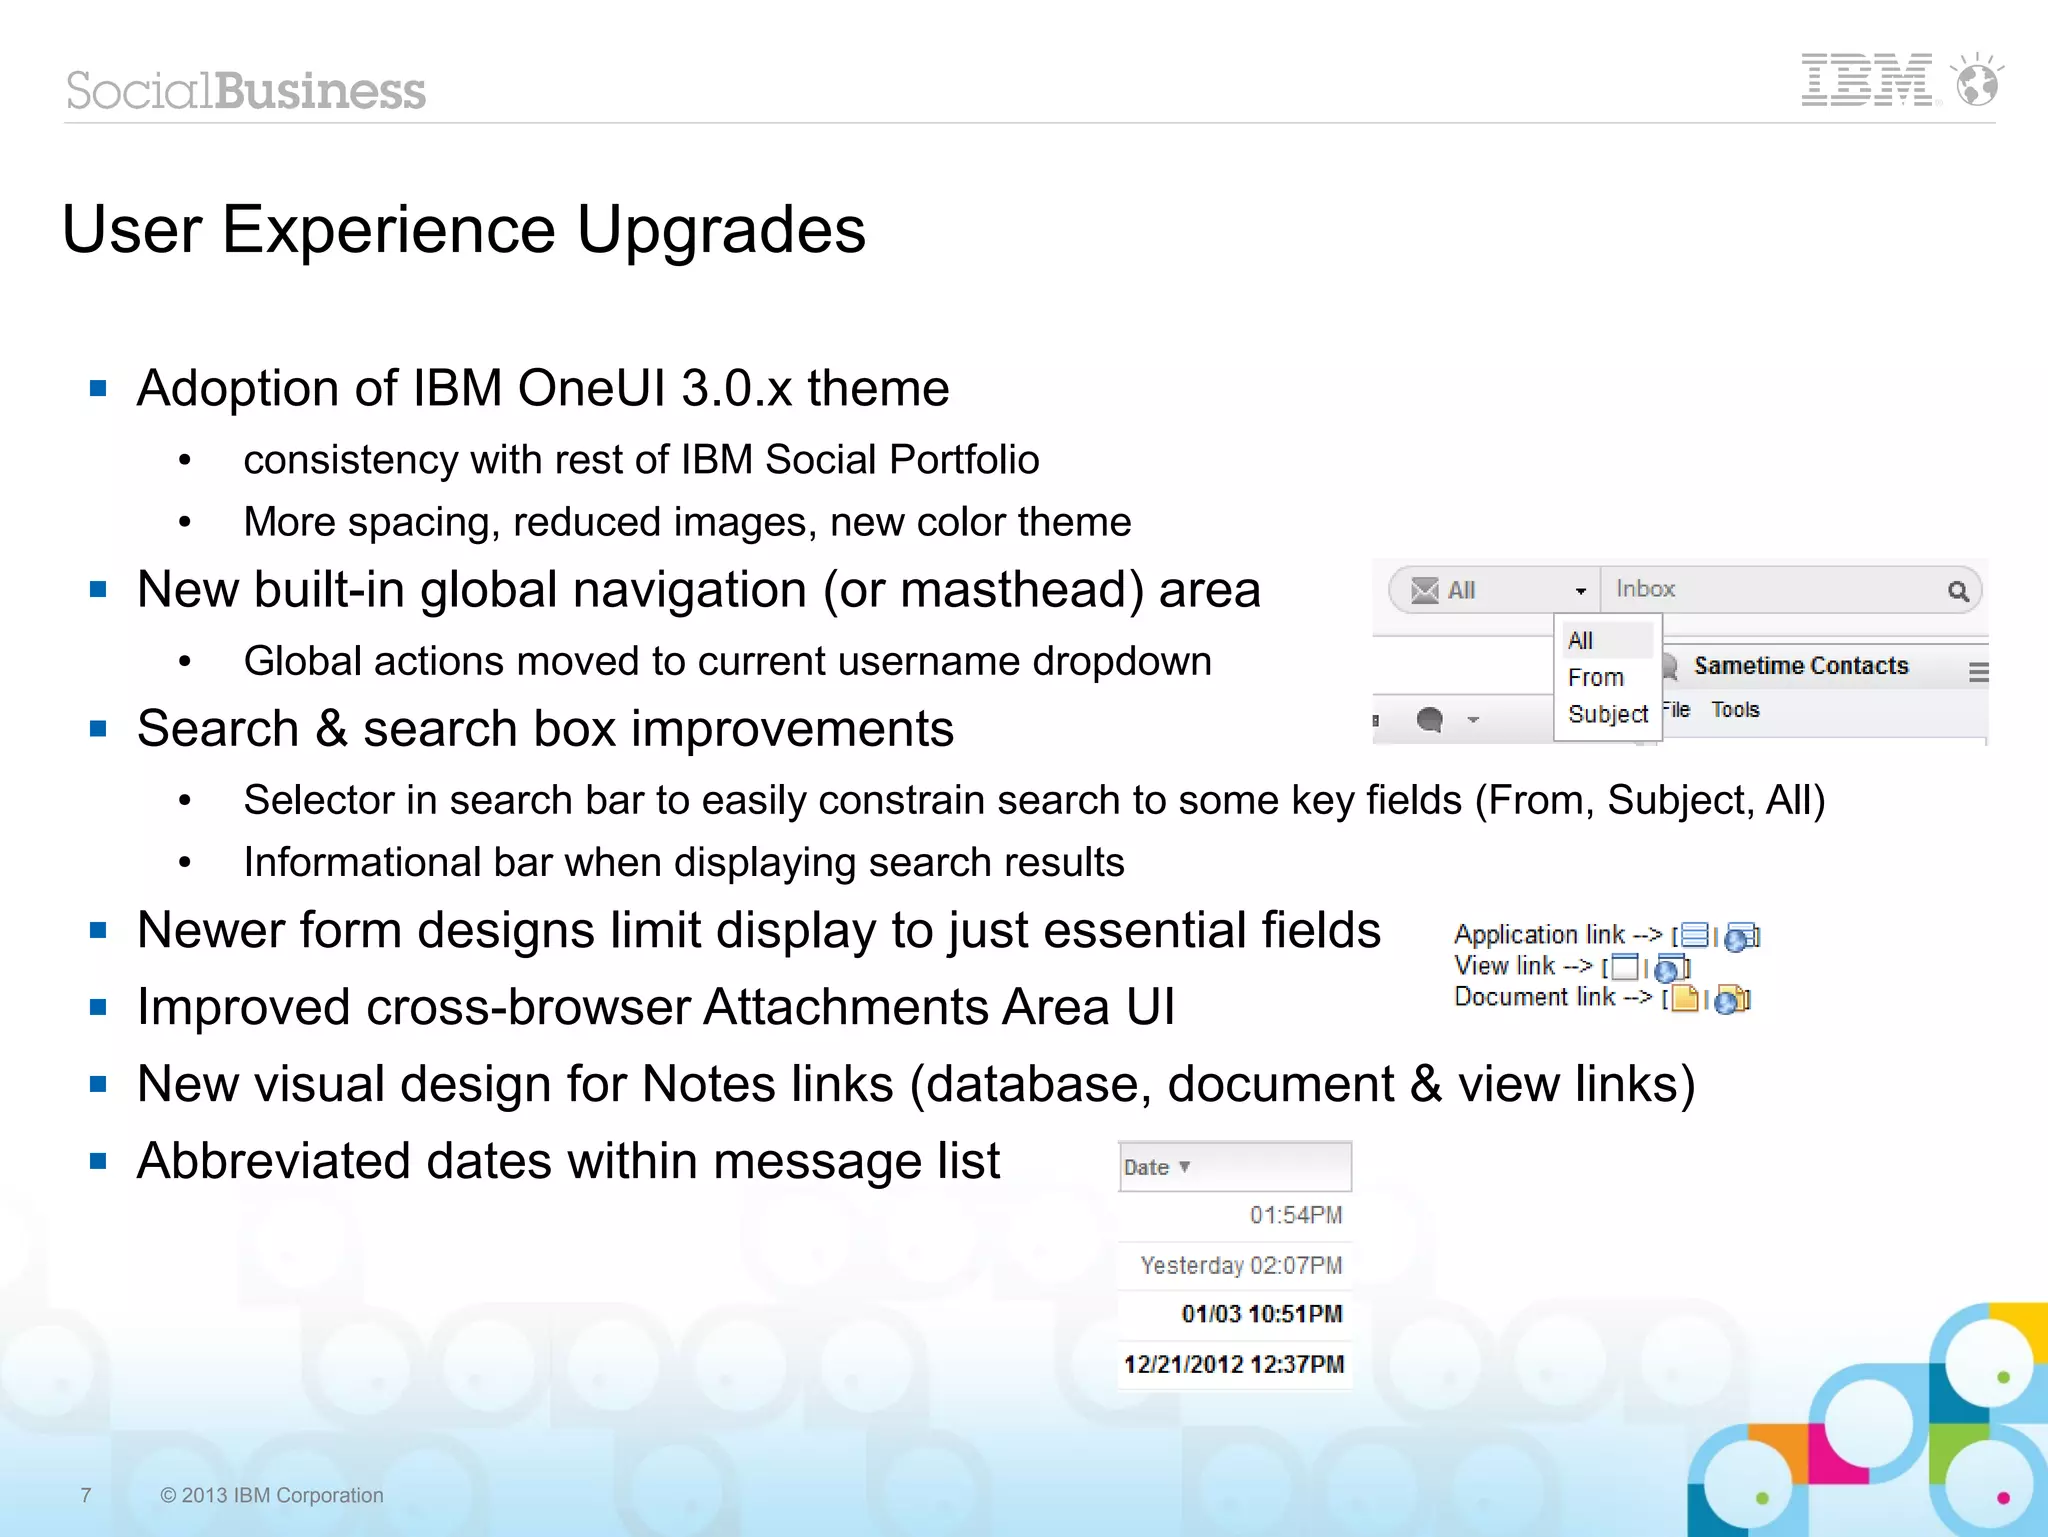Select the 01/03 10:51PM unread date row
The height and width of the screenshot is (1537, 2048).
[x=1235, y=1314]
